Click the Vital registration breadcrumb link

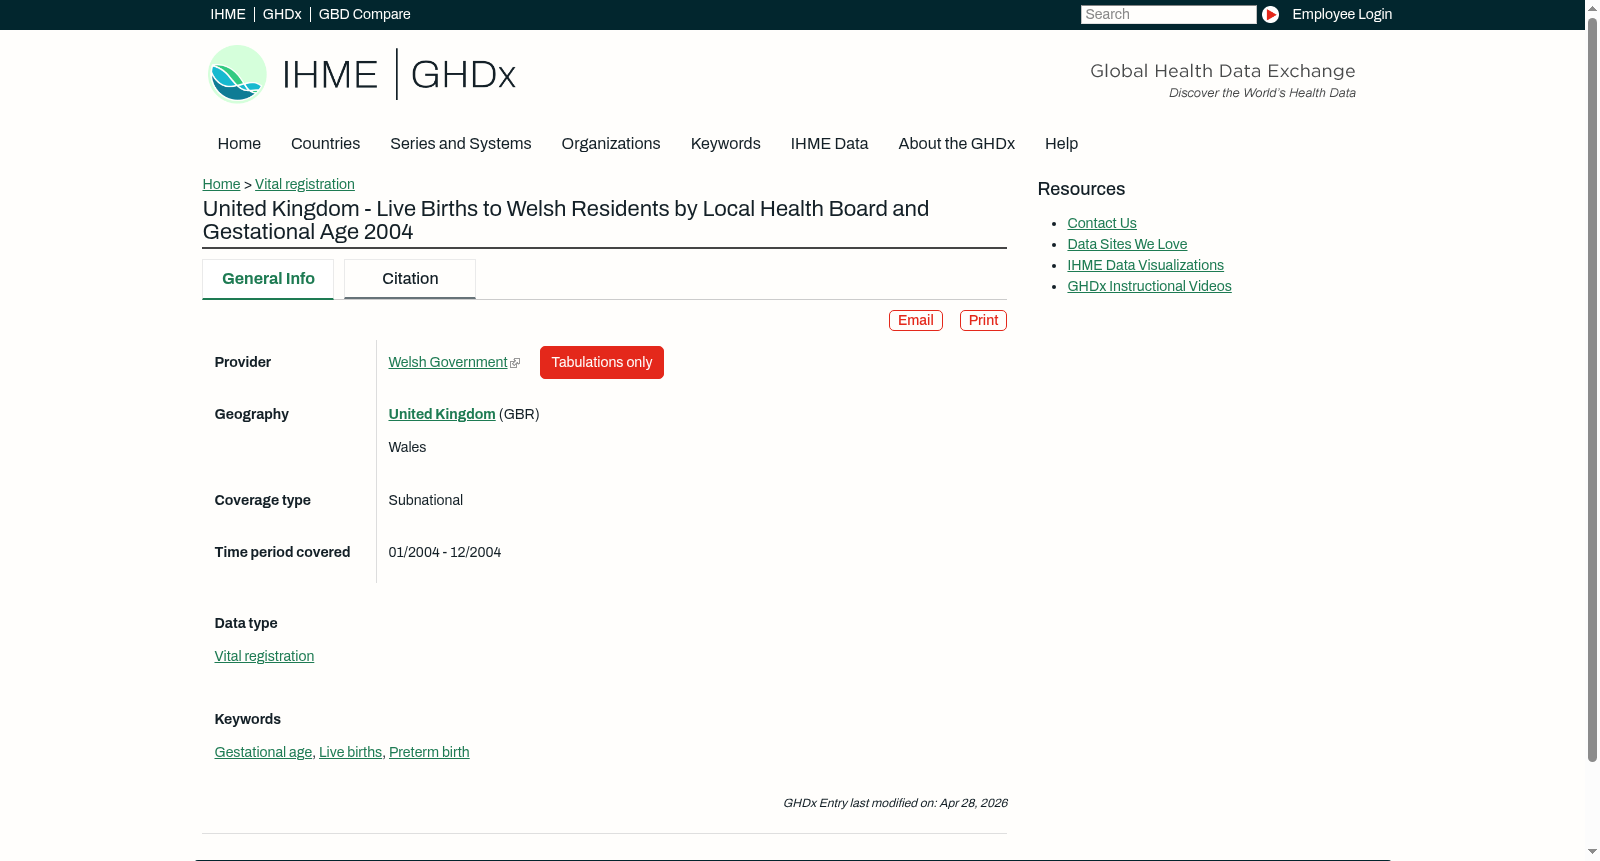(x=305, y=184)
